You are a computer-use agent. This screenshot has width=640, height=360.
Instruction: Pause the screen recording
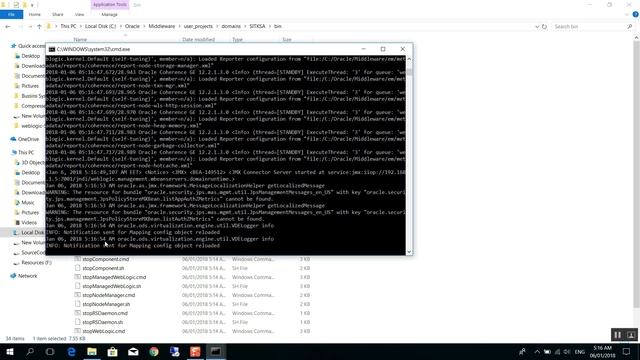618,335
